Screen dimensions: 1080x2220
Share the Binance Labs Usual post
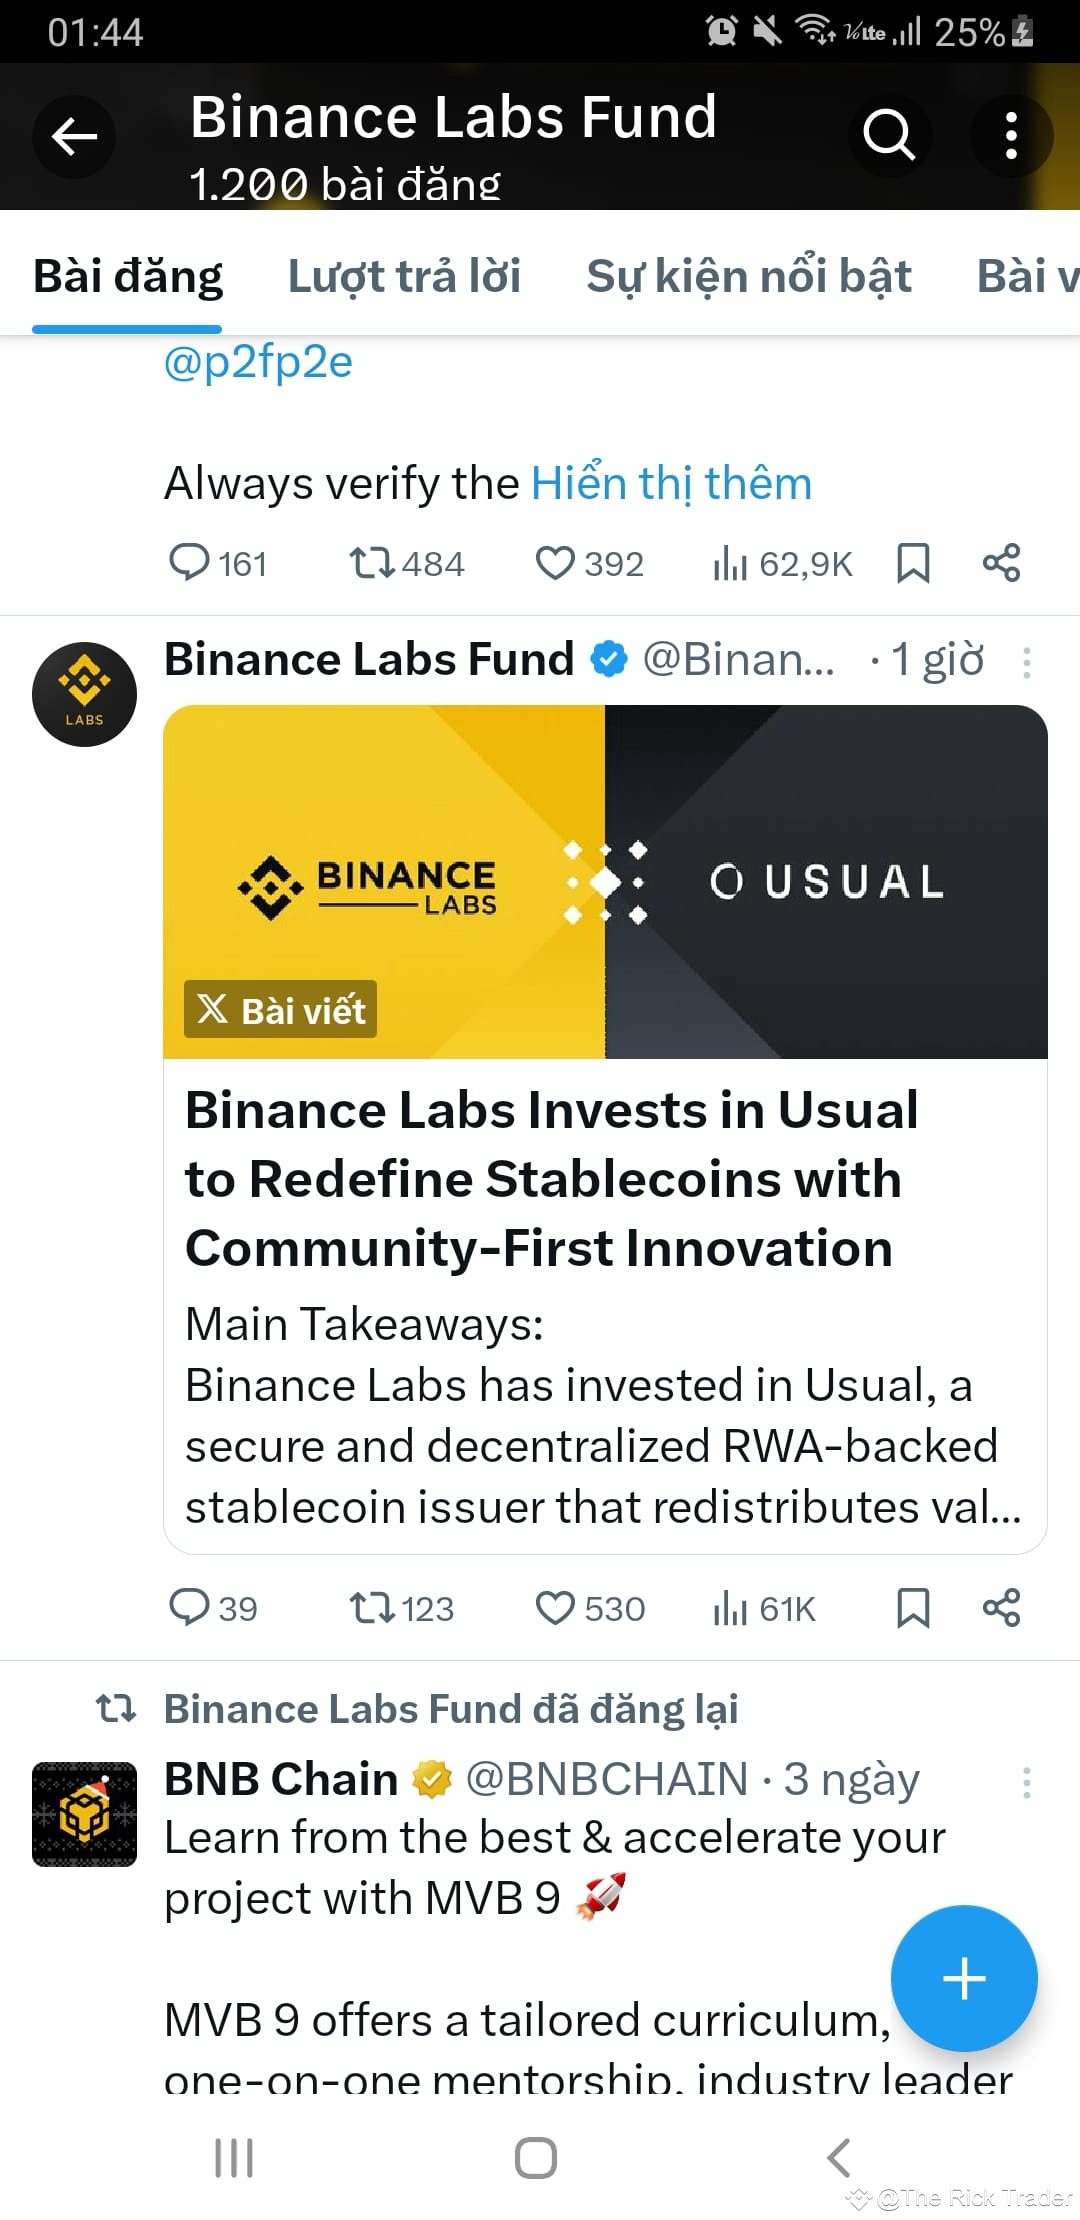click(1002, 1608)
